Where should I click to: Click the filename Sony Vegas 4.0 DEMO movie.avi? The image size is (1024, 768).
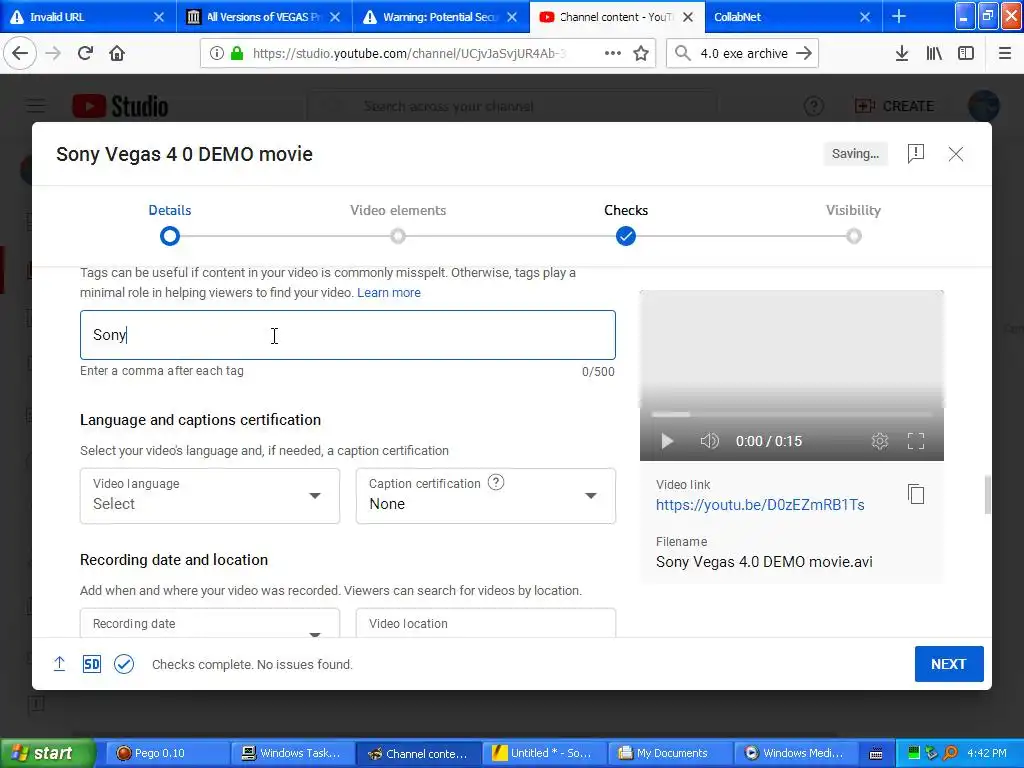point(764,562)
